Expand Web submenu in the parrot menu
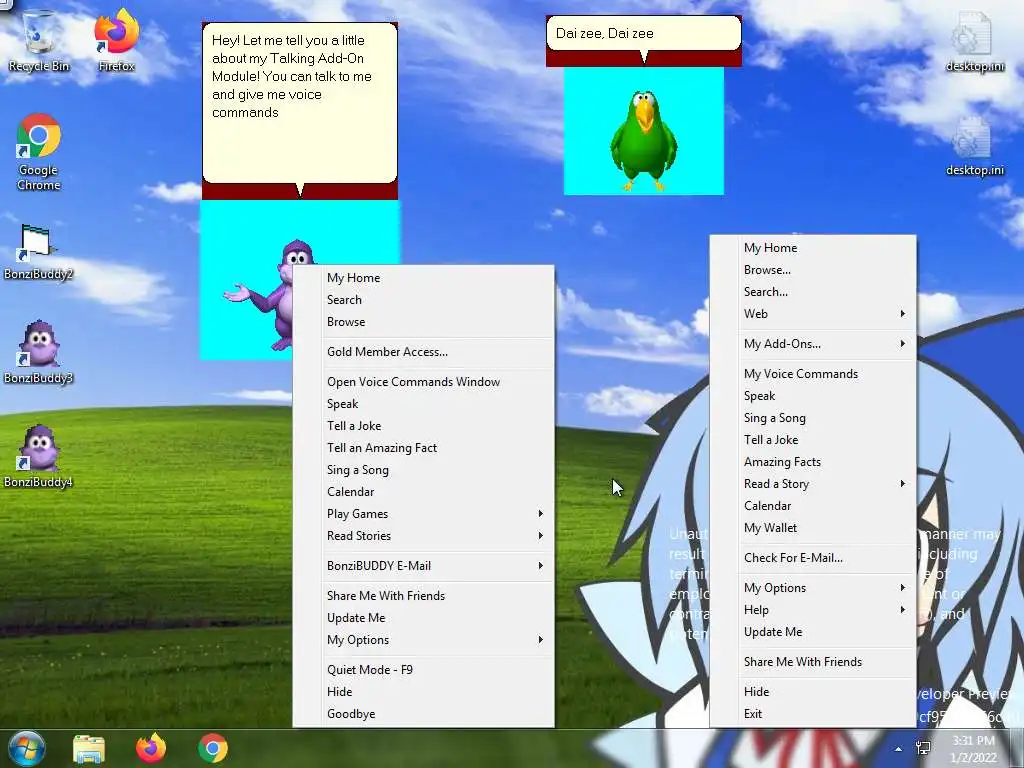Screen dimensions: 1024x768 tap(813, 314)
